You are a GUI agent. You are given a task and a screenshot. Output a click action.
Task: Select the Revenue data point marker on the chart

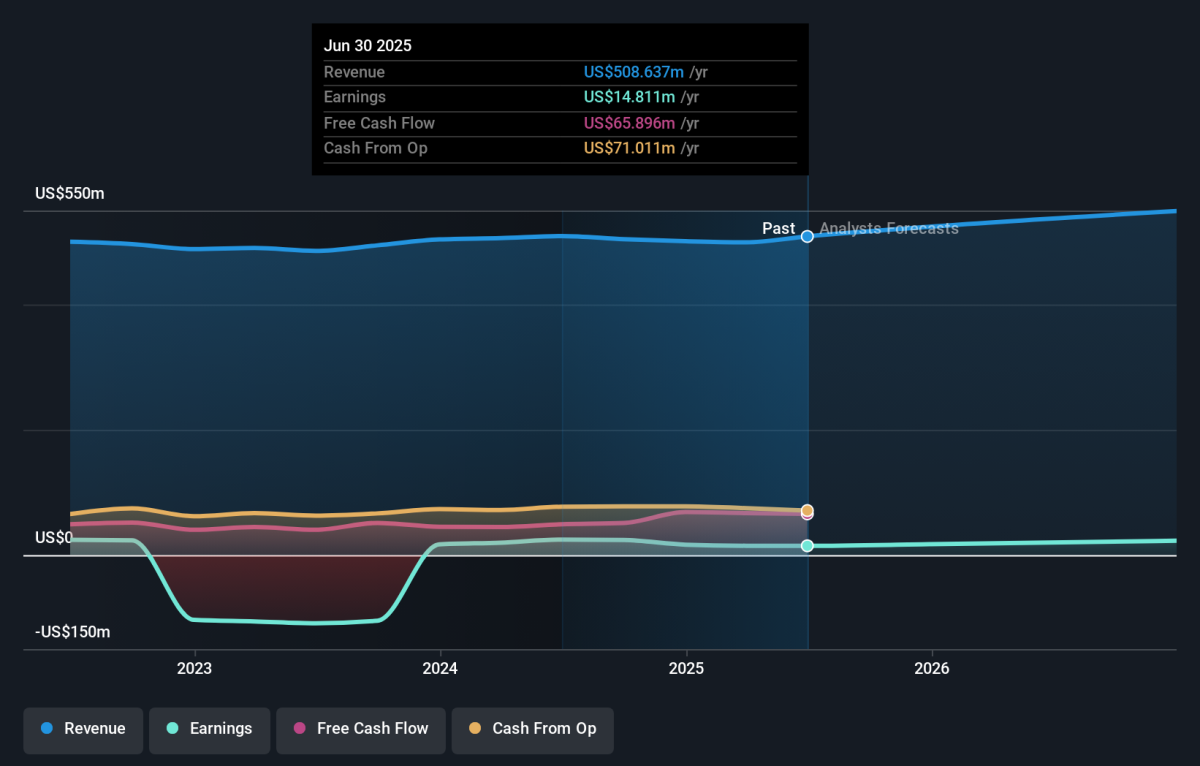click(x=807, y=237)
